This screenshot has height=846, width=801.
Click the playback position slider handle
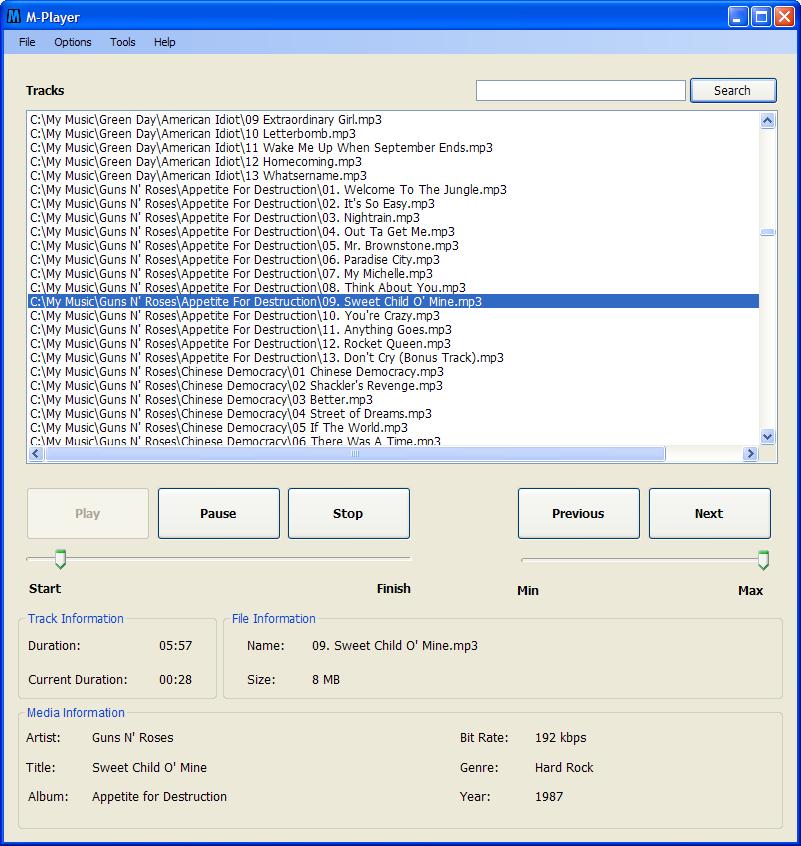coord(60,559)
